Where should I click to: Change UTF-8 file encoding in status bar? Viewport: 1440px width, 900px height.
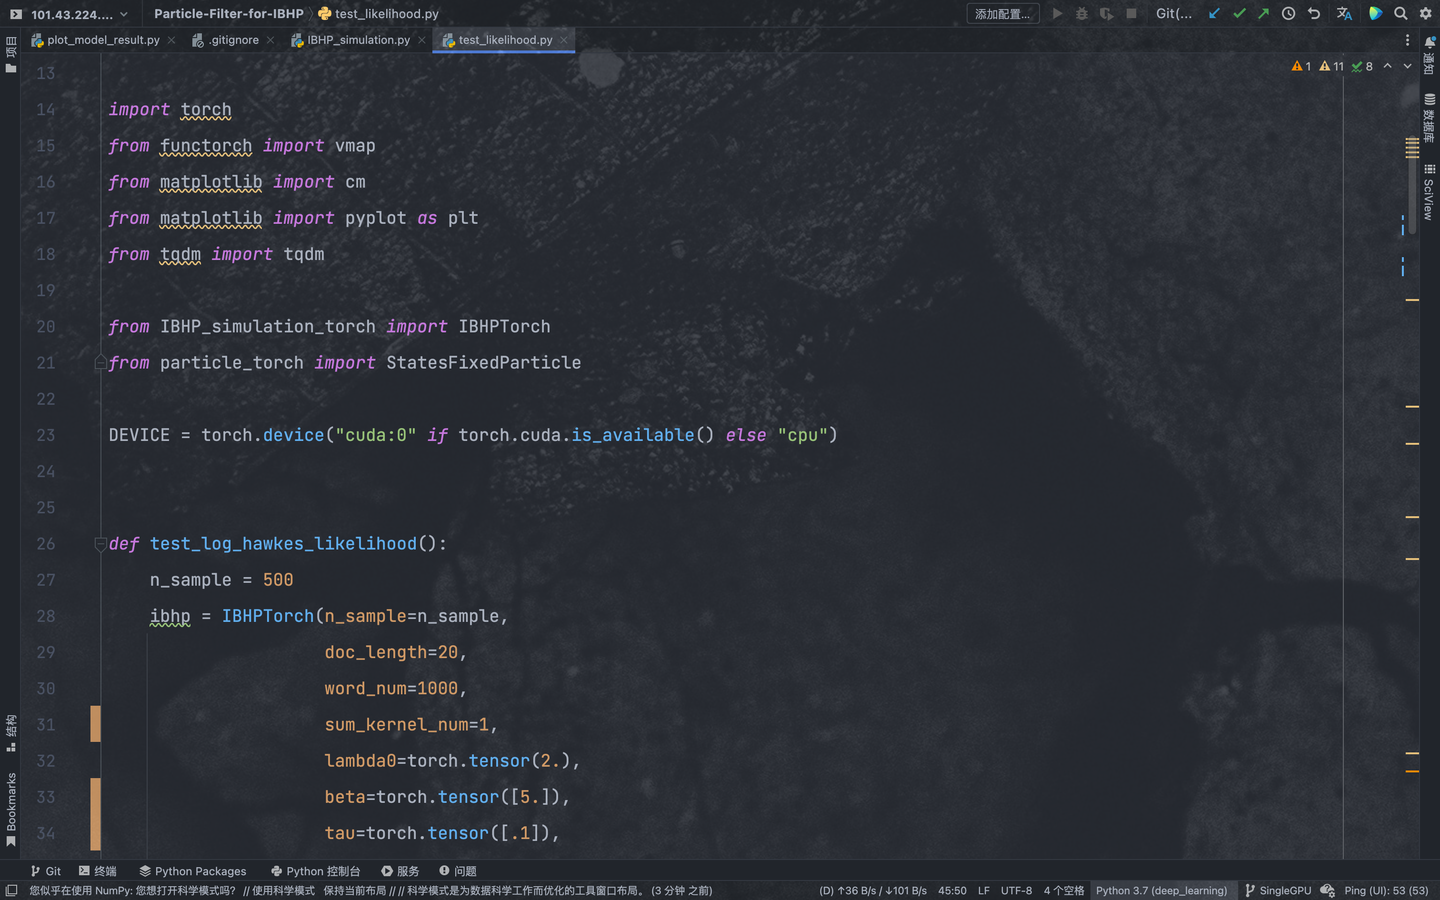1016,890
